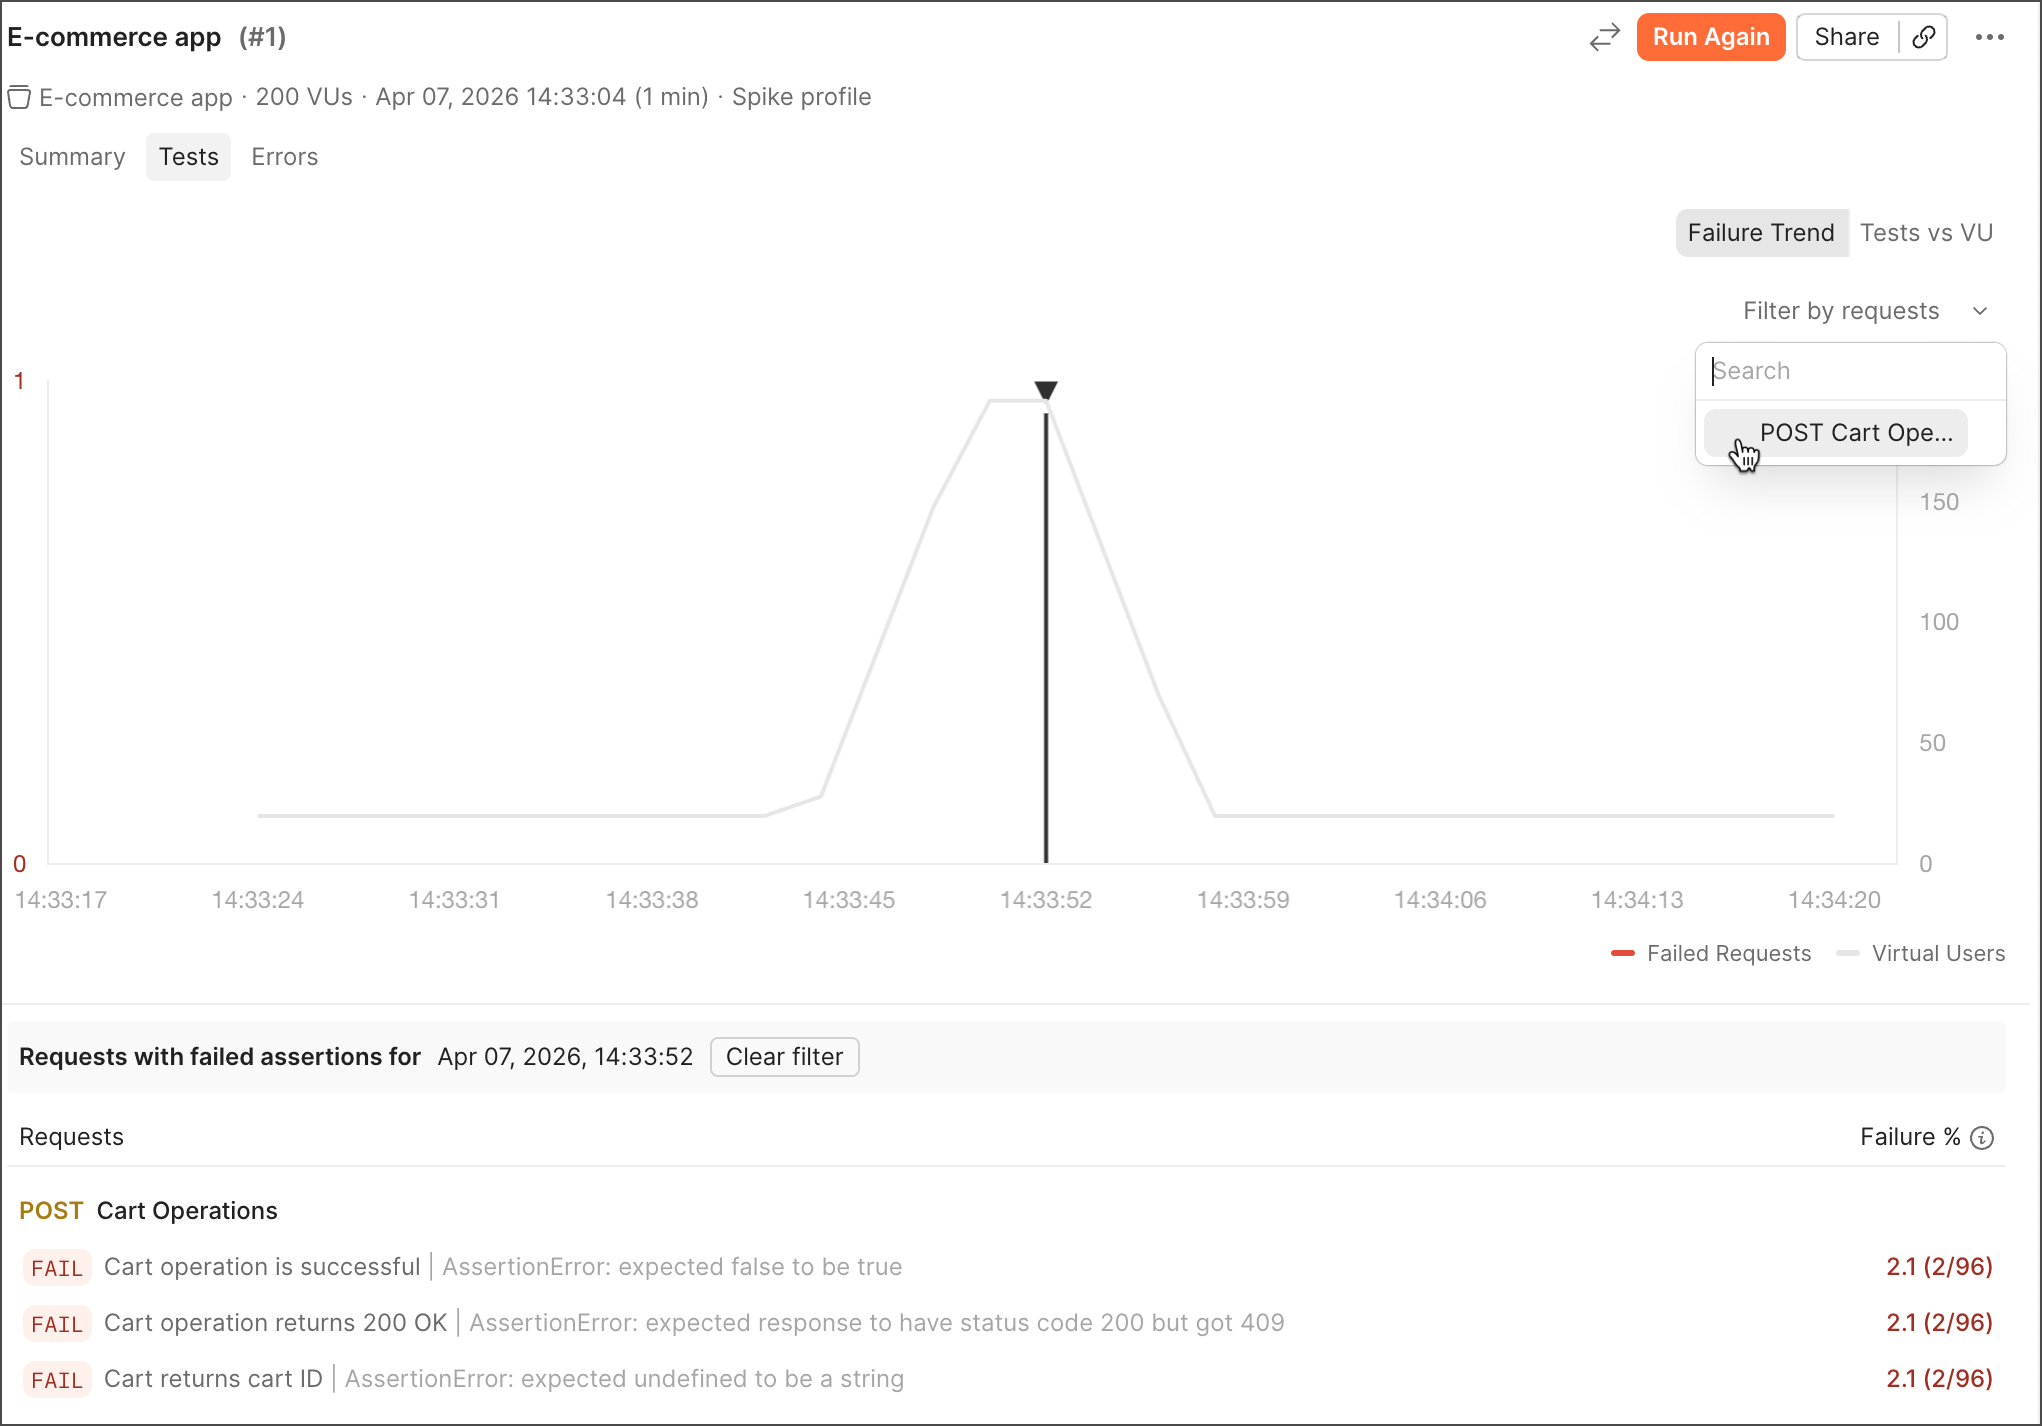Select the Failure Trend view
This screenshot has height=1426, width=2042.
click(1762, 232)
